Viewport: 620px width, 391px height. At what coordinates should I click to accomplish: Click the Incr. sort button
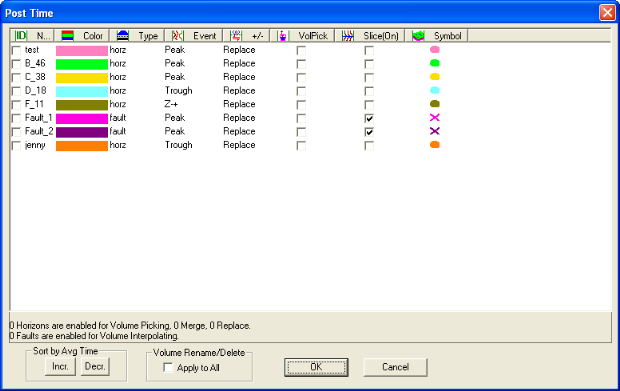(x=60, y=367)
